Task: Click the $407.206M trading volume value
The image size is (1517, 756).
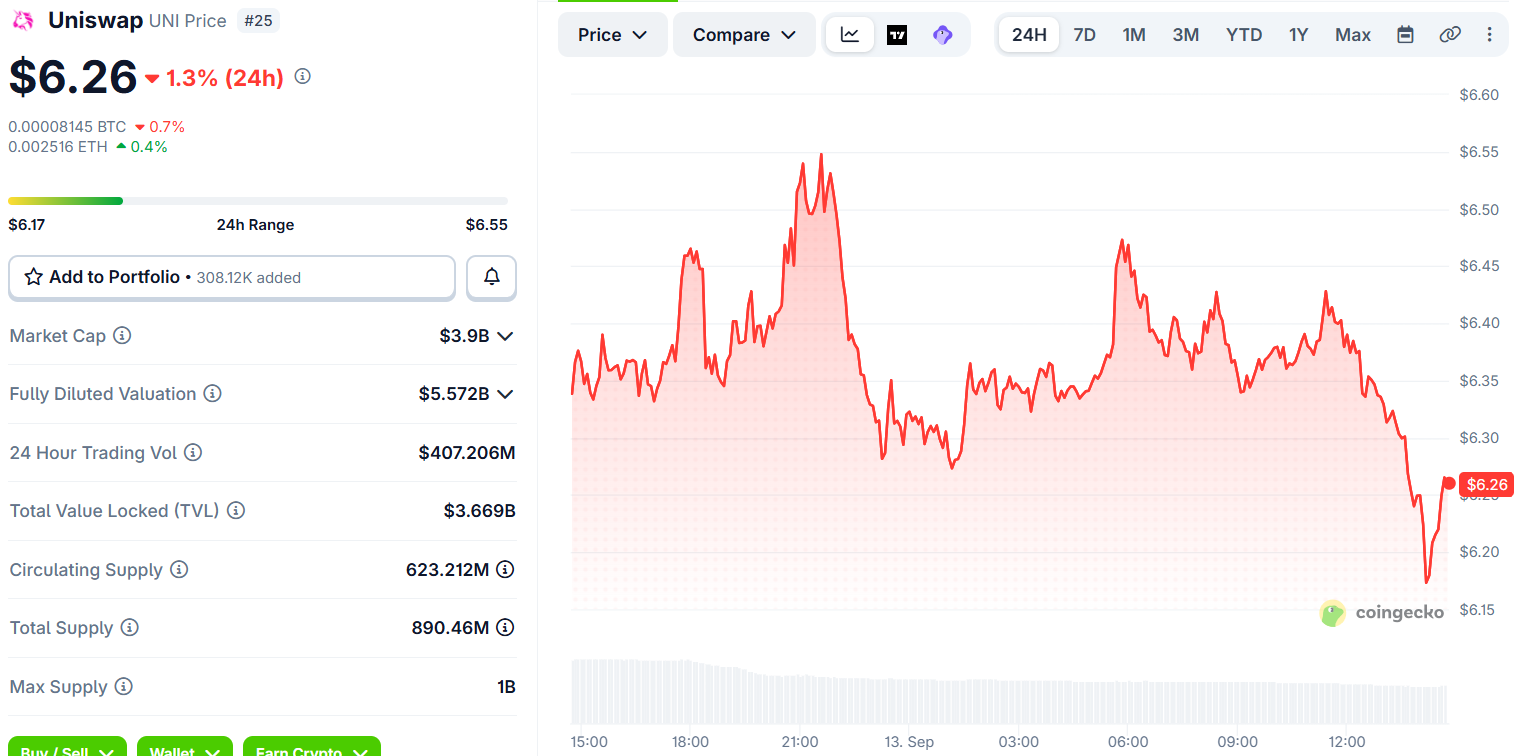Action: coord(467,453)
